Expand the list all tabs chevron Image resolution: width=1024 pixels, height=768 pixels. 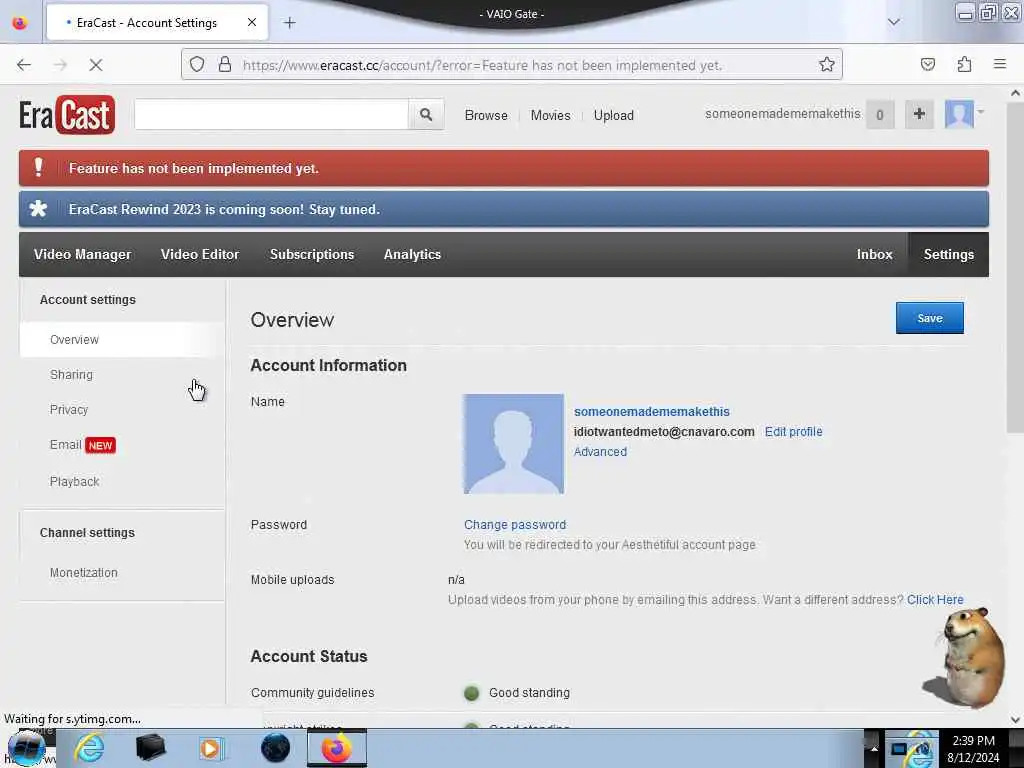coord(893,22)
